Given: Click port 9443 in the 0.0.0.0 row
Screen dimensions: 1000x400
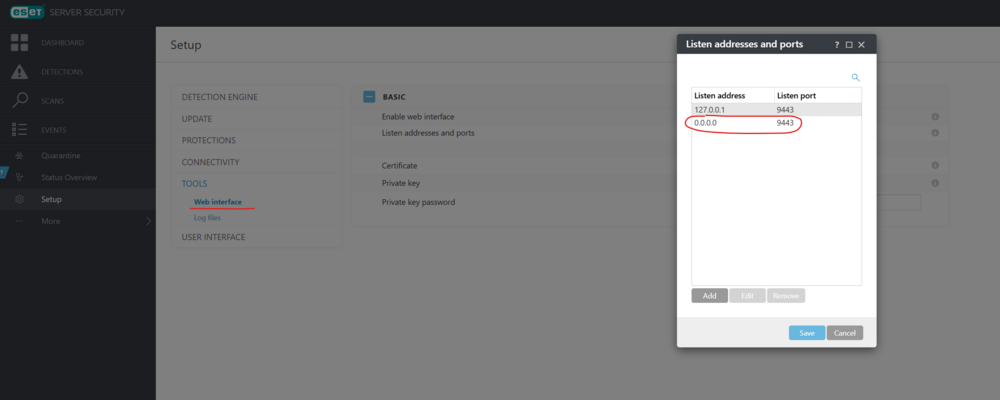Looking at the screenshot, I should tap(785, 123).
